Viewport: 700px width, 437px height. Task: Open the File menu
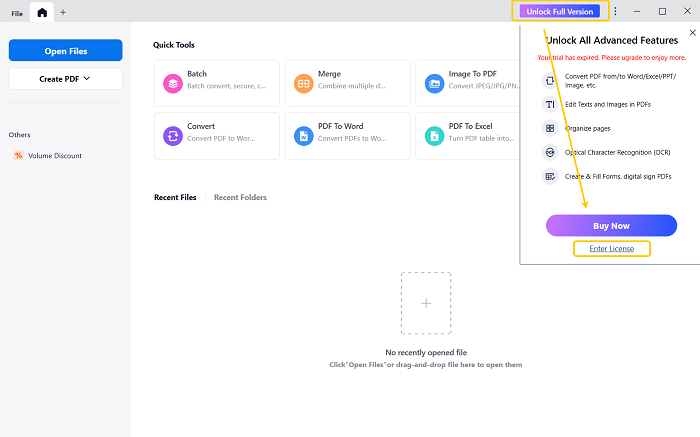point(17,13)
